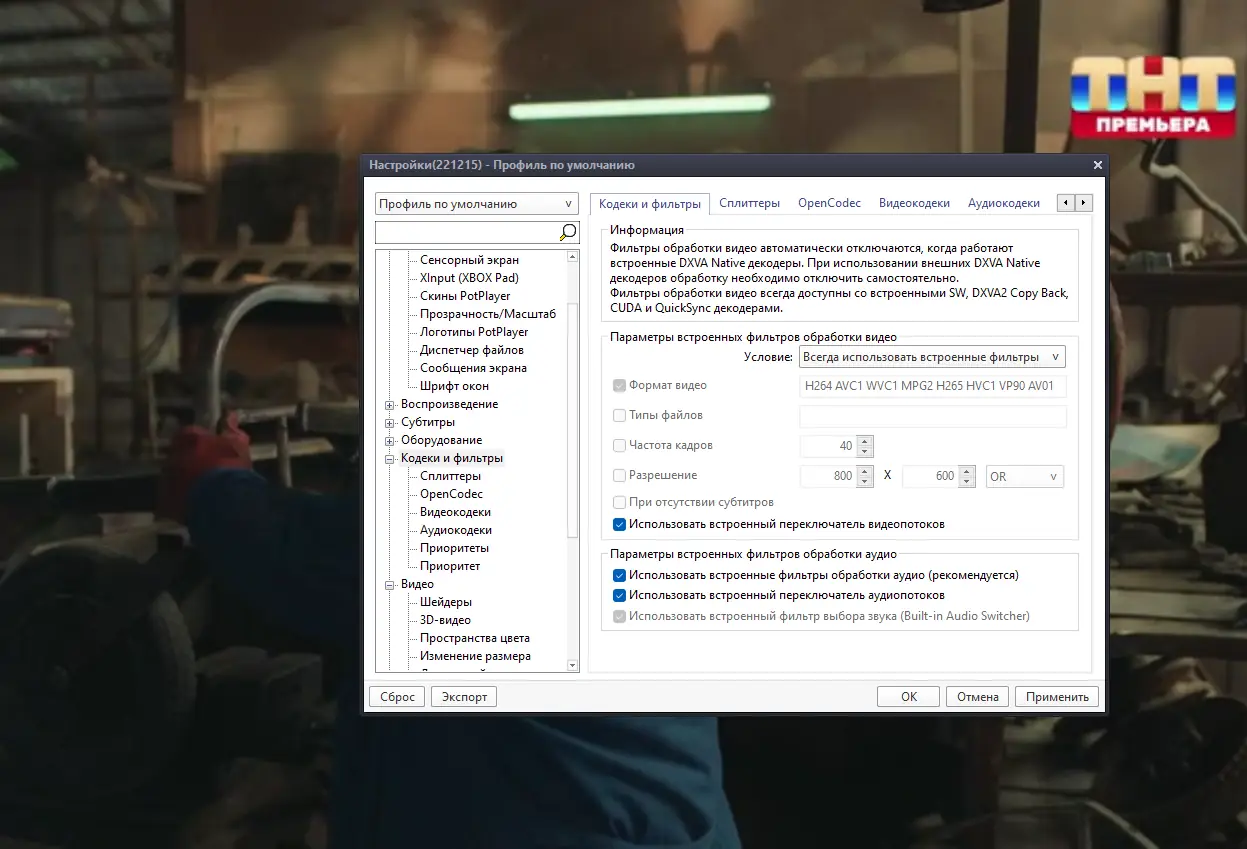Select Видеокодеки in the settings tree
Screen dimensions: 1247x849
pyautogui.click(x=455, y=512)
